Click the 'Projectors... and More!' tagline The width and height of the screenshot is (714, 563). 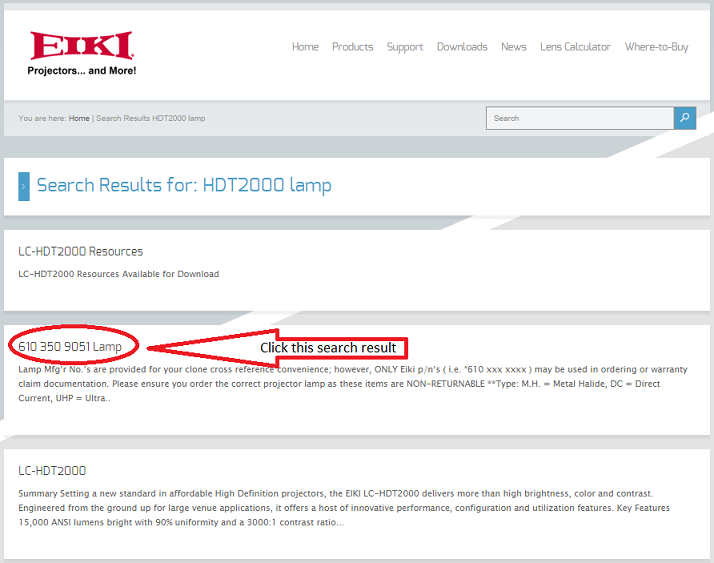(x=82, y=71)
